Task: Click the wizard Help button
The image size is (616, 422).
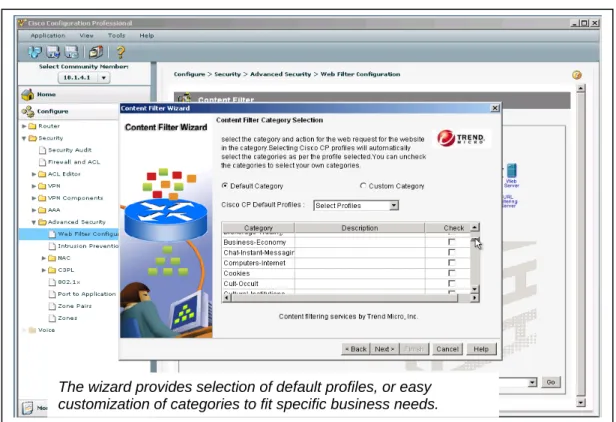Action: 481,349
